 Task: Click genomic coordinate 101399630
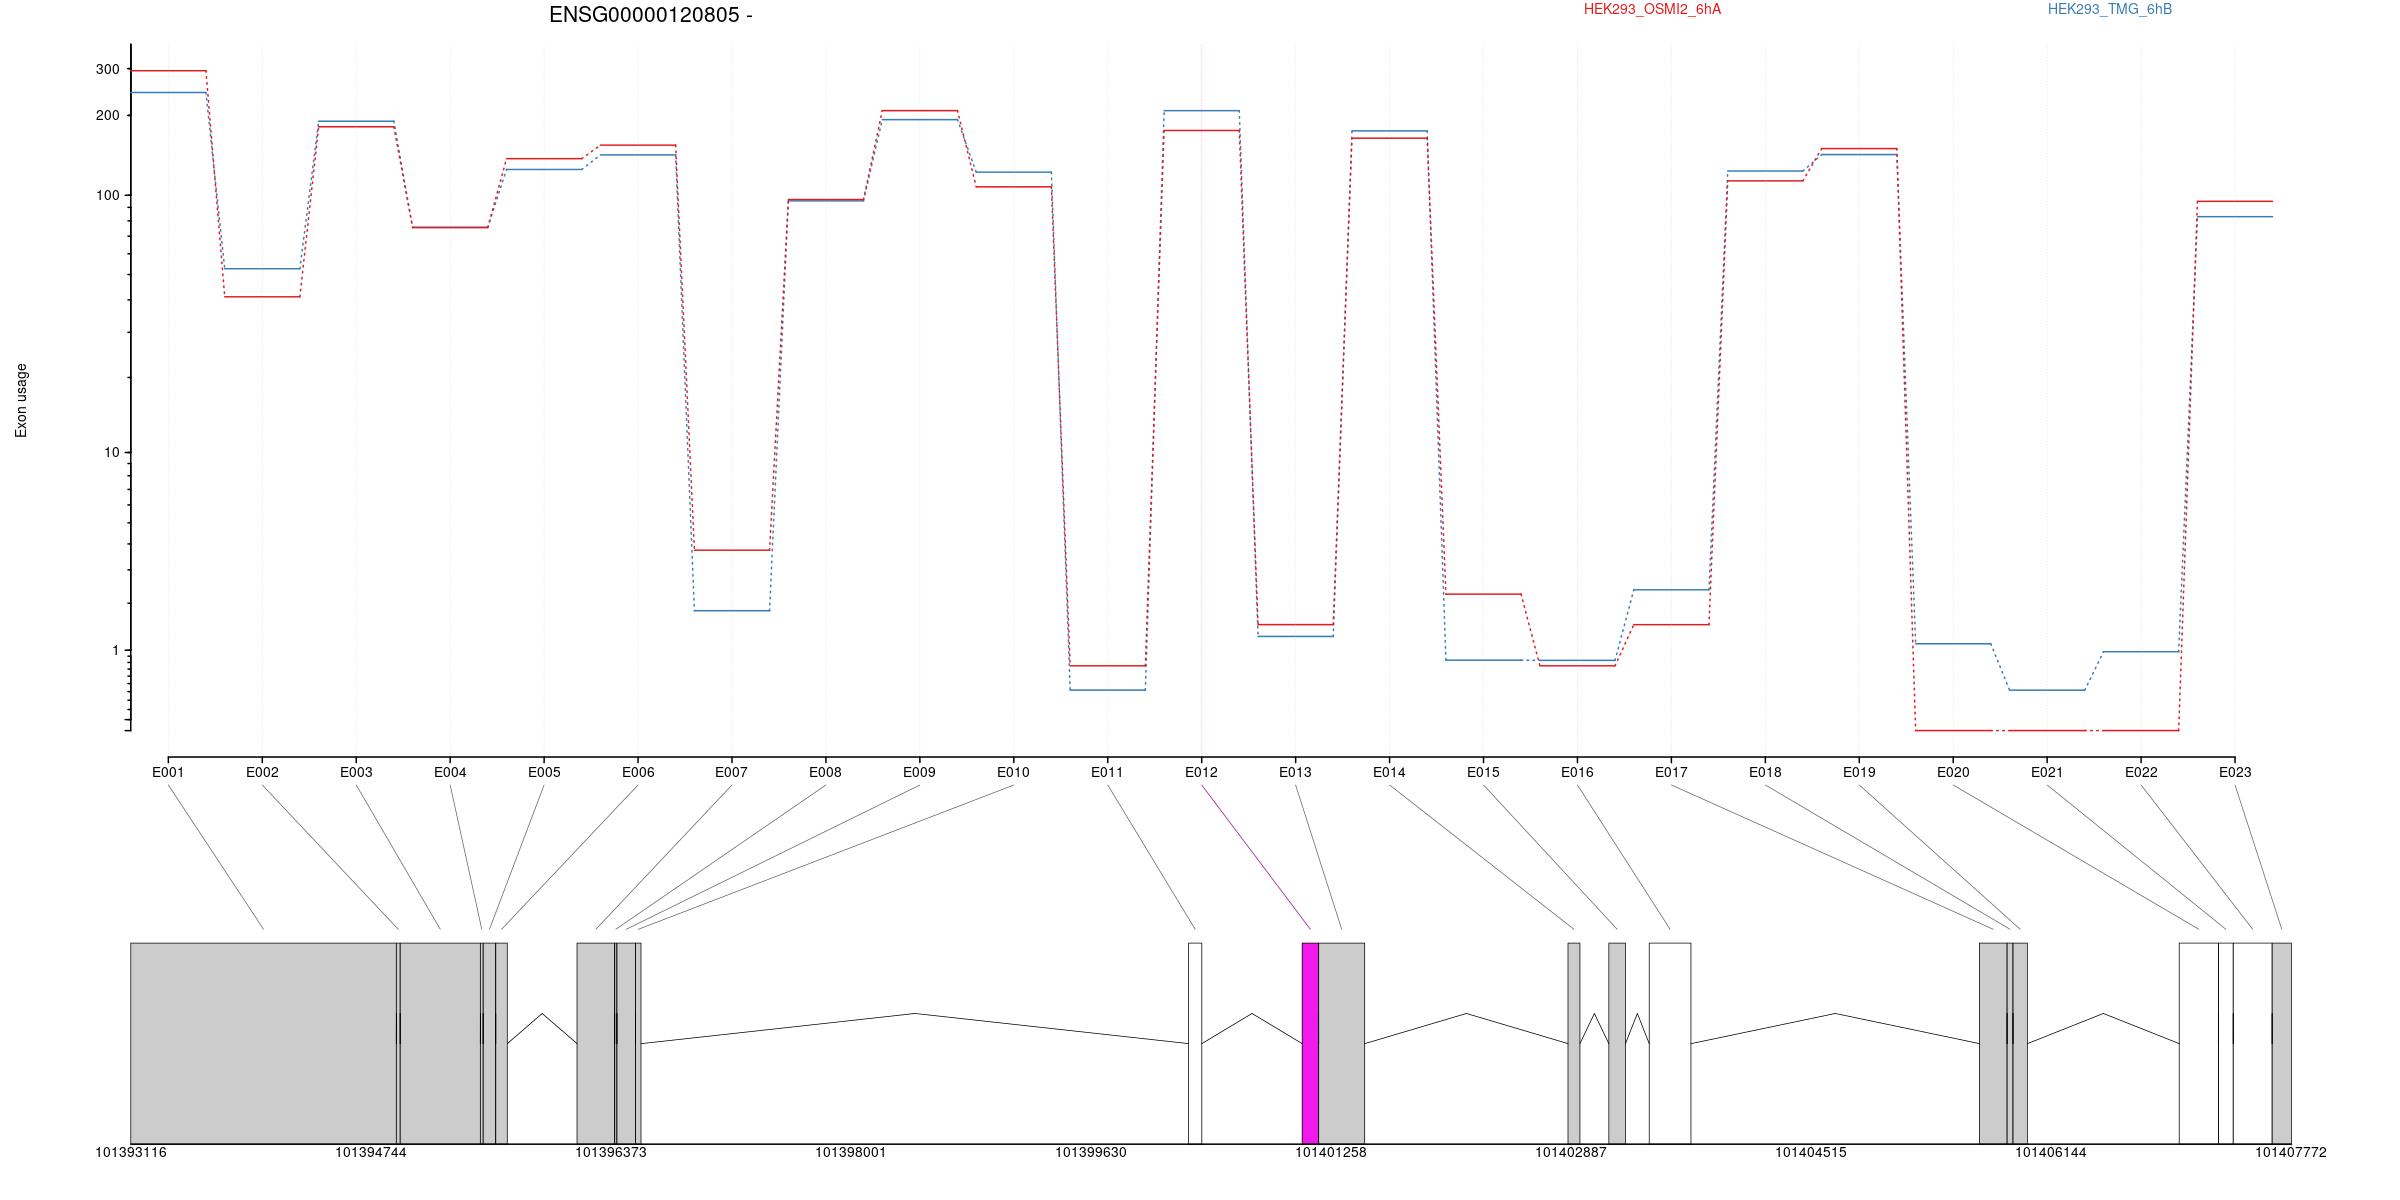tap(1091, 1153)
